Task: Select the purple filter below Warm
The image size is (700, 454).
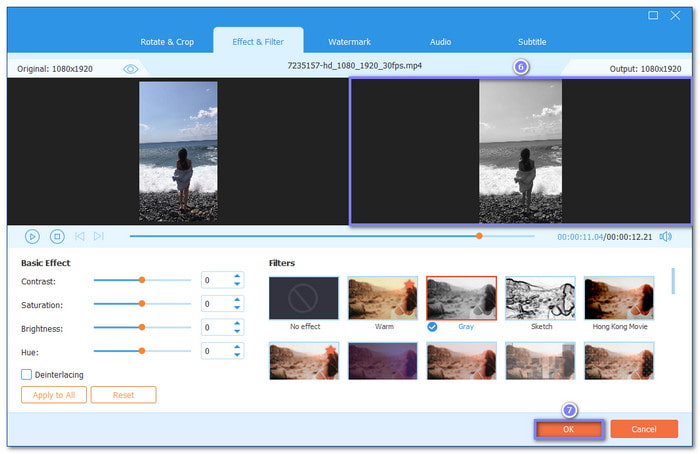Action: coord(383,361)
